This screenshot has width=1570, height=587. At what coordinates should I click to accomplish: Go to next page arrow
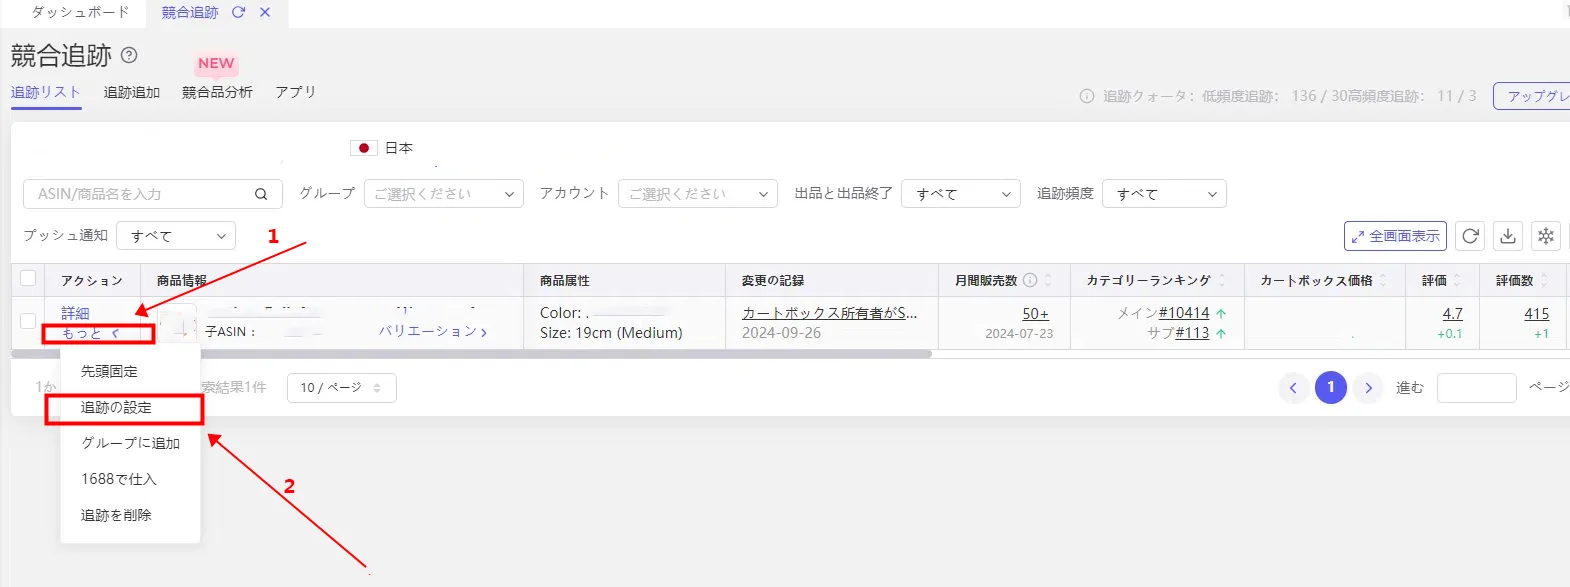pyautogui.click(x=1368, y=387)
